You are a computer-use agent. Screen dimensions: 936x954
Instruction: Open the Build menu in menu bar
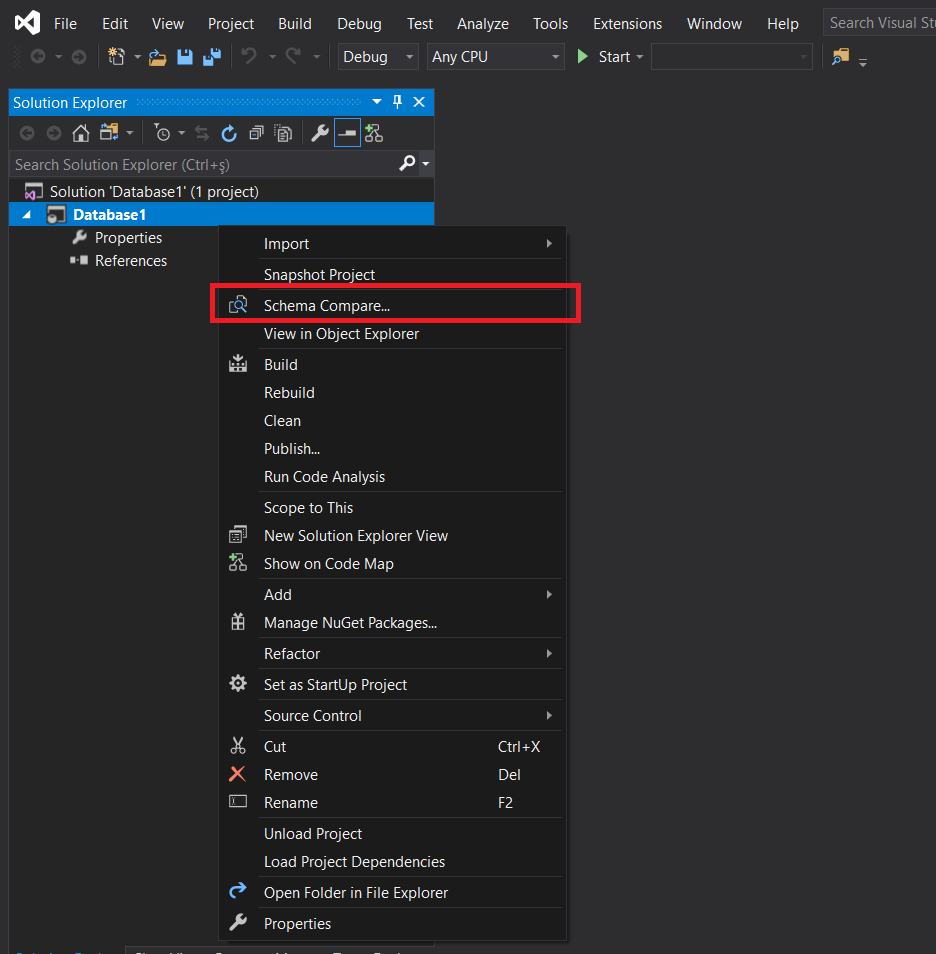tap(294, 23)
